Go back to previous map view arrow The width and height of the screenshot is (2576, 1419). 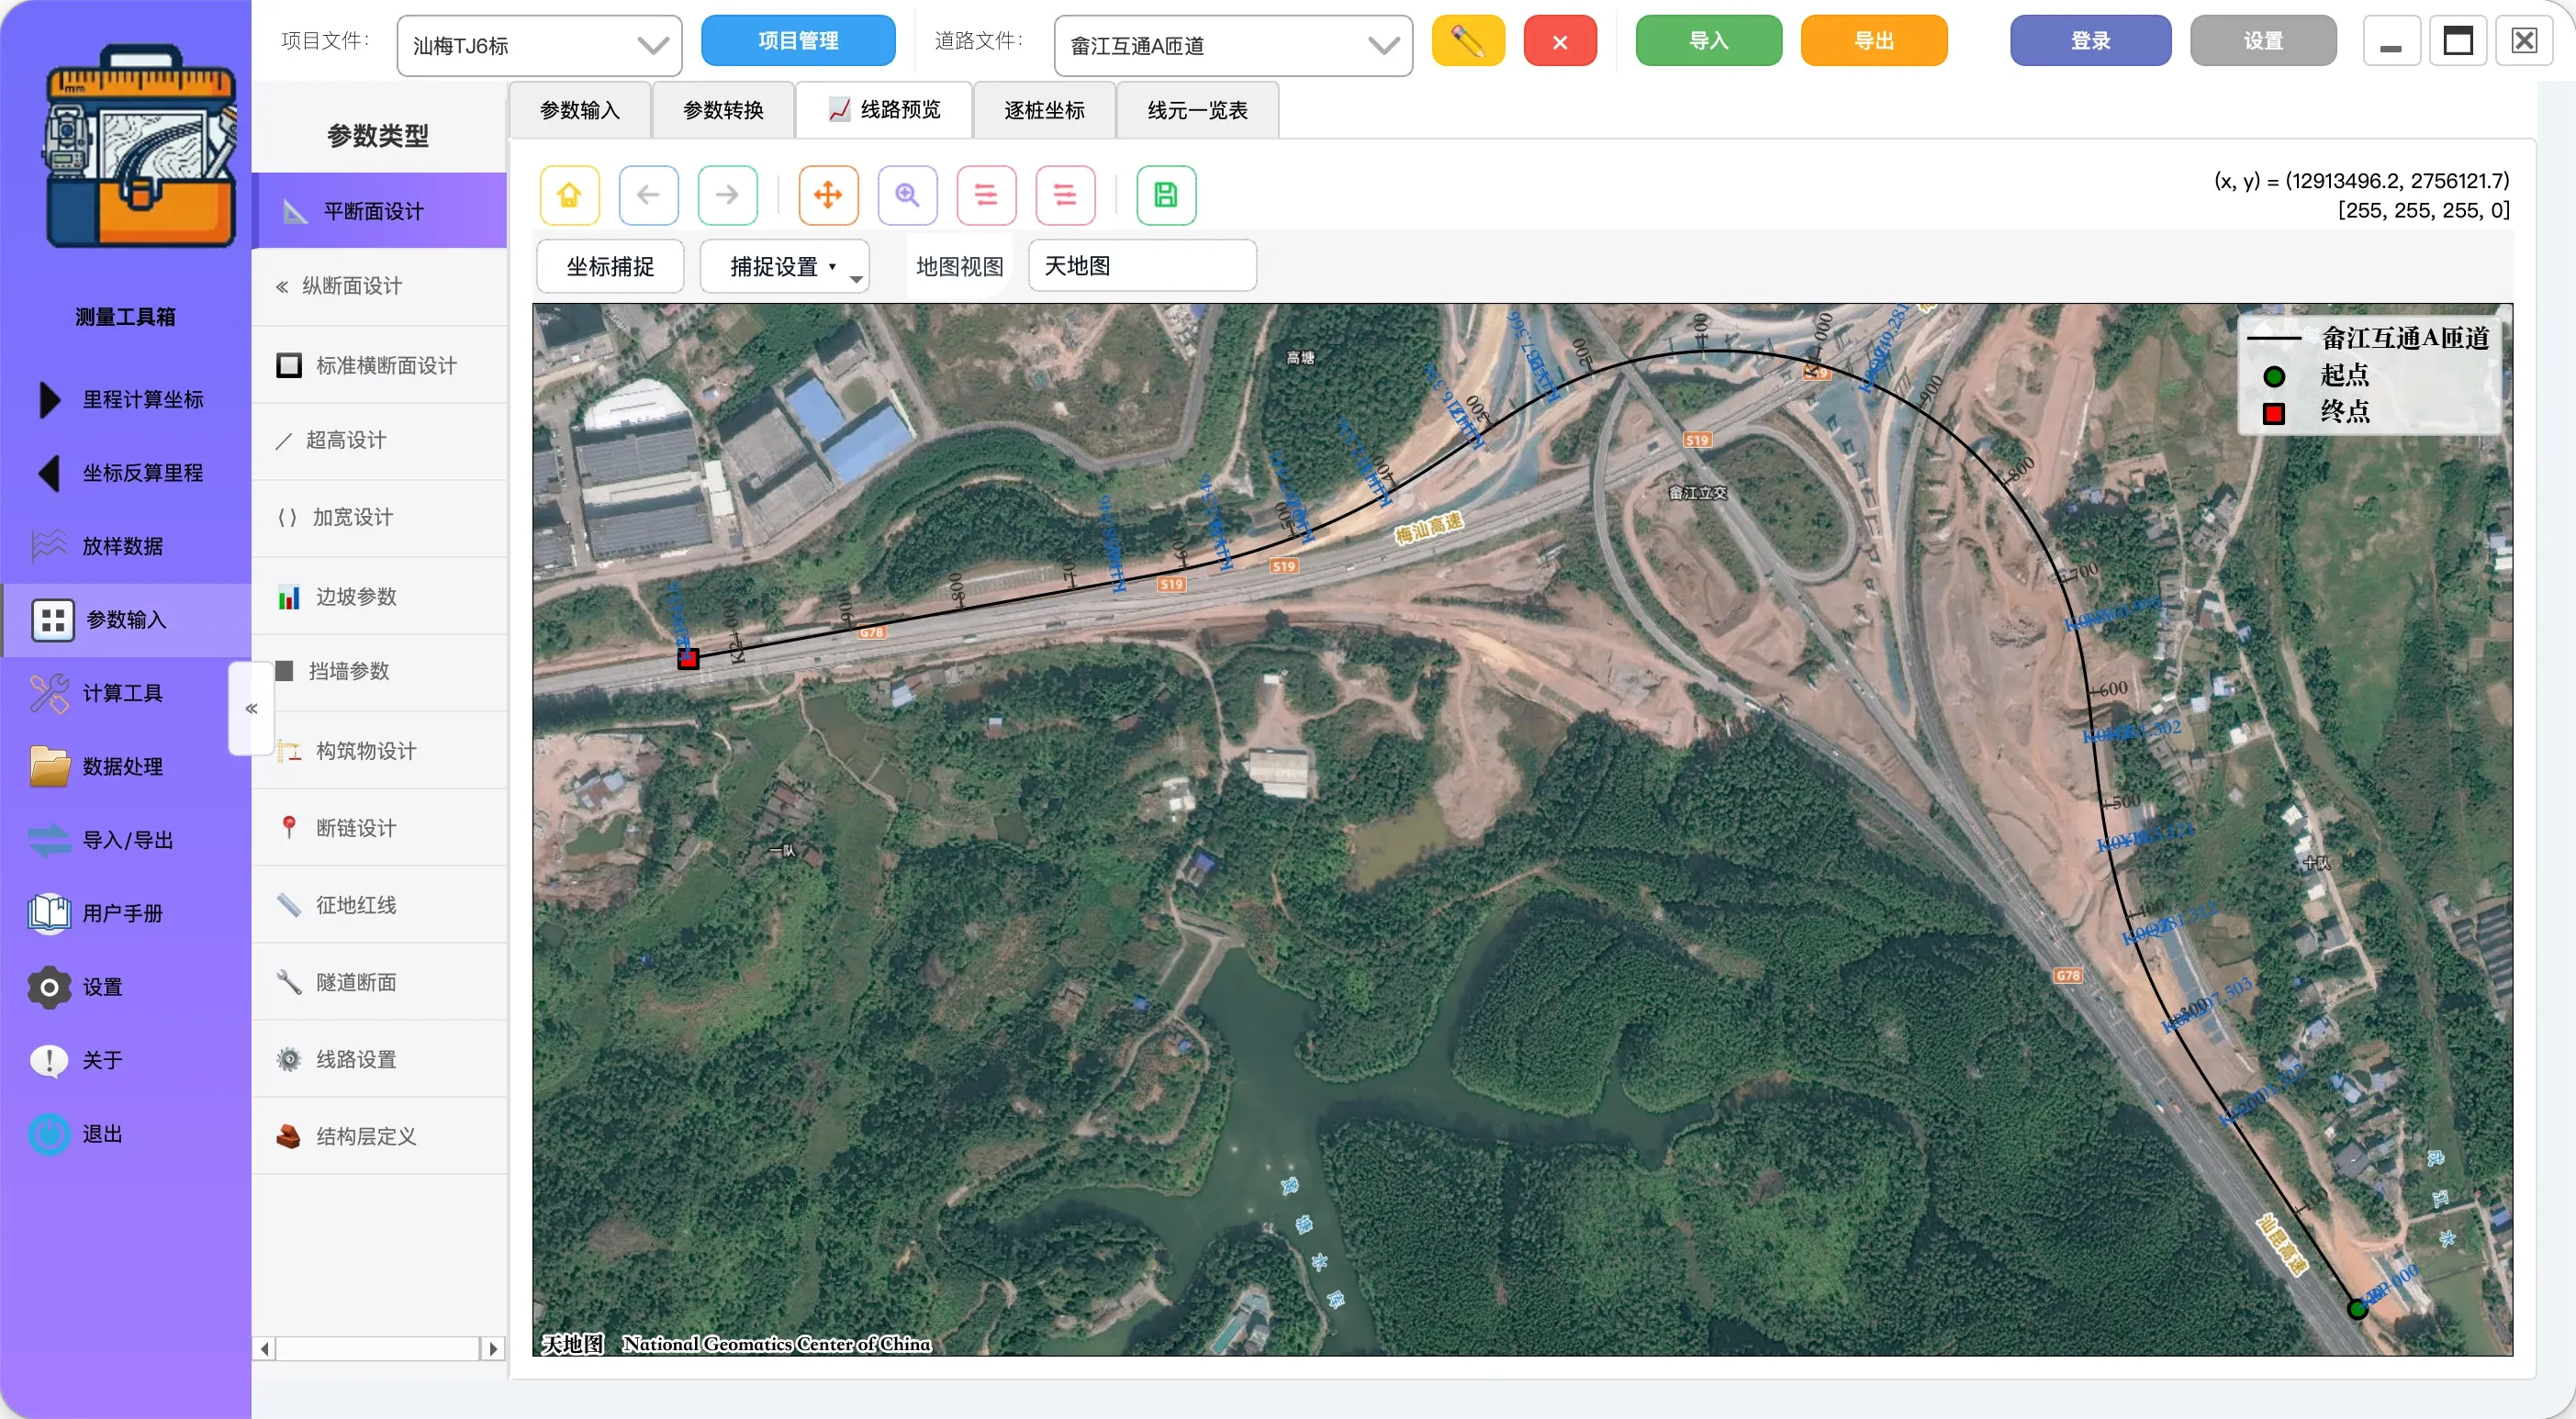pyautogui.click(x=648, y=195)
